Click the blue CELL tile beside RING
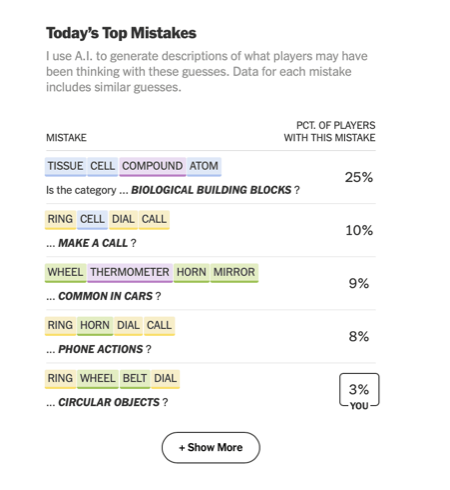 pos(92,220)
